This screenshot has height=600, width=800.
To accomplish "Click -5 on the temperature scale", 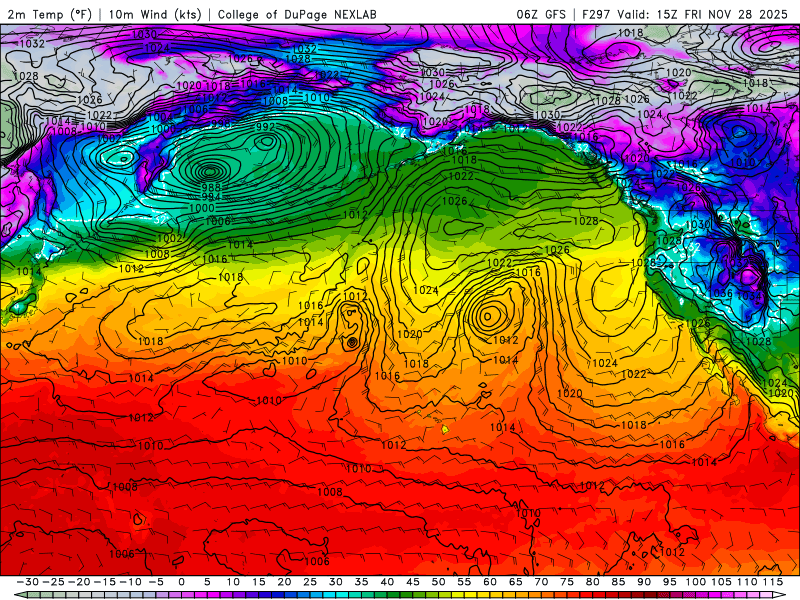I will tap(157, 582).
